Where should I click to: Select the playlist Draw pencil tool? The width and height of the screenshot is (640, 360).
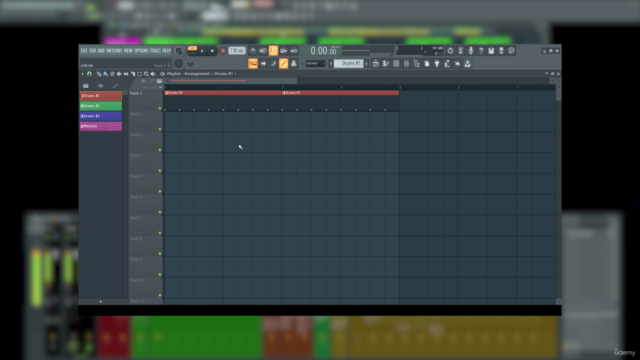point(99,74)
